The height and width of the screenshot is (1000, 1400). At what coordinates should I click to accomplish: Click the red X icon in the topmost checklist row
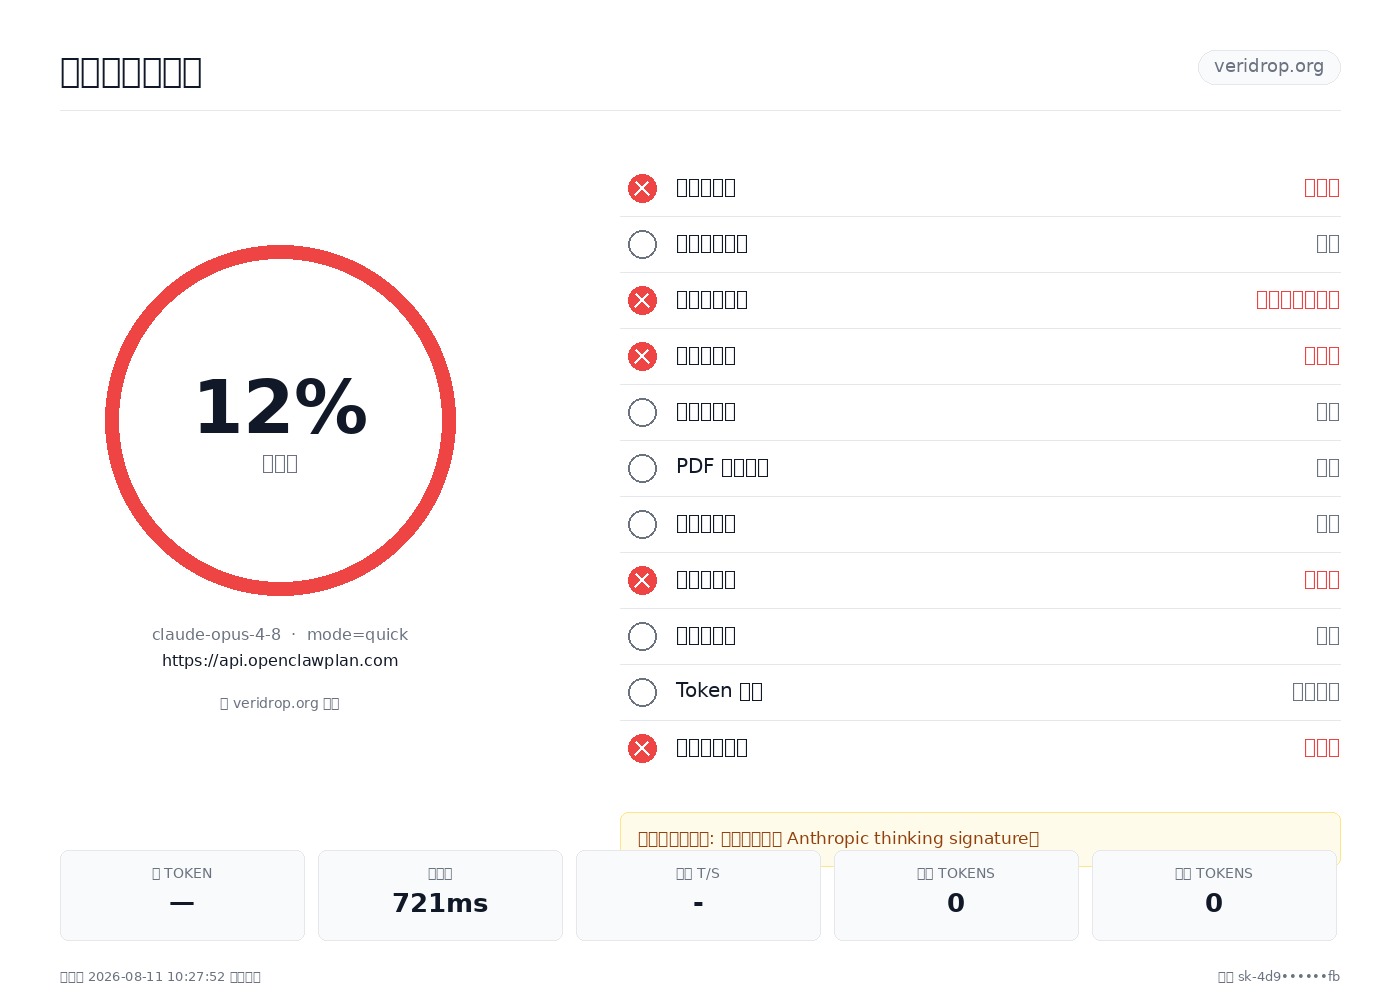pyautogui.click(x=642, y=188)
